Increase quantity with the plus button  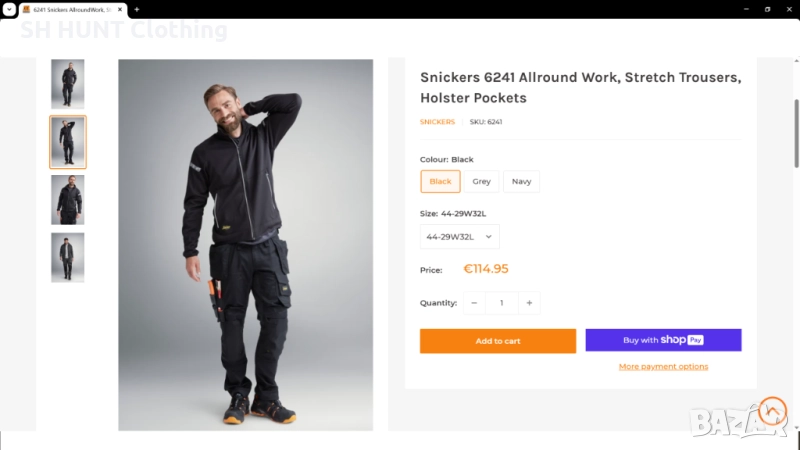pyautogui.click(x=529, y=303)
